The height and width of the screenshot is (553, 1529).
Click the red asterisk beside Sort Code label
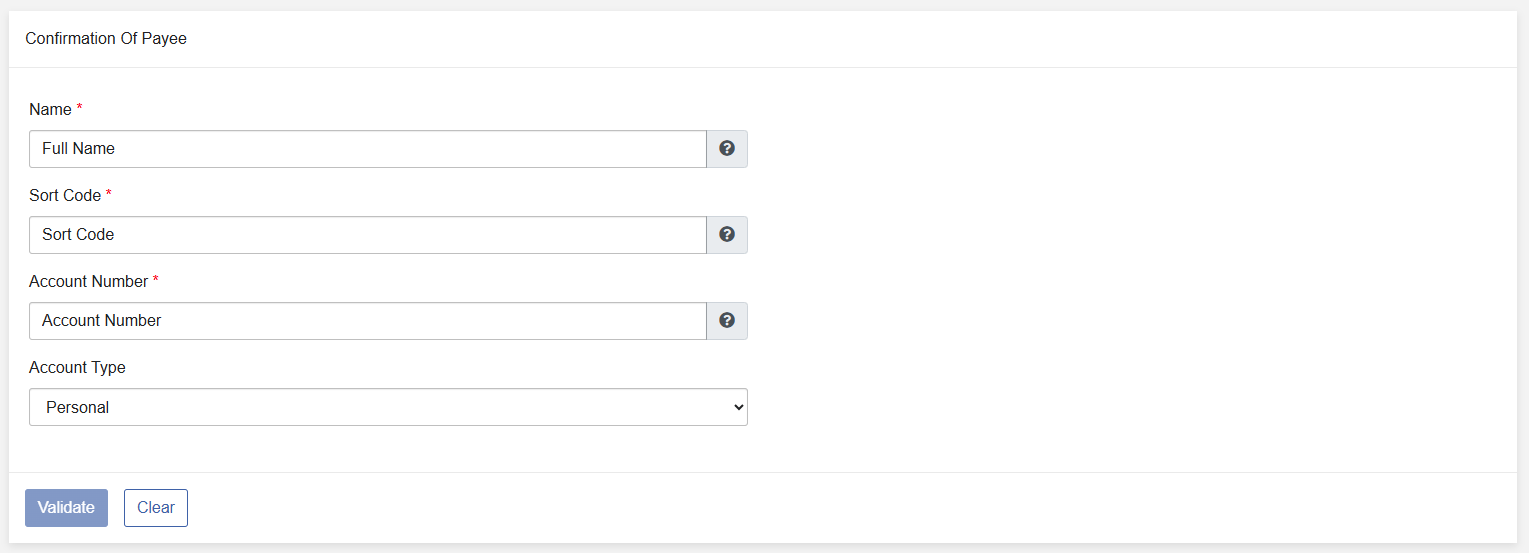click(108, 194)
